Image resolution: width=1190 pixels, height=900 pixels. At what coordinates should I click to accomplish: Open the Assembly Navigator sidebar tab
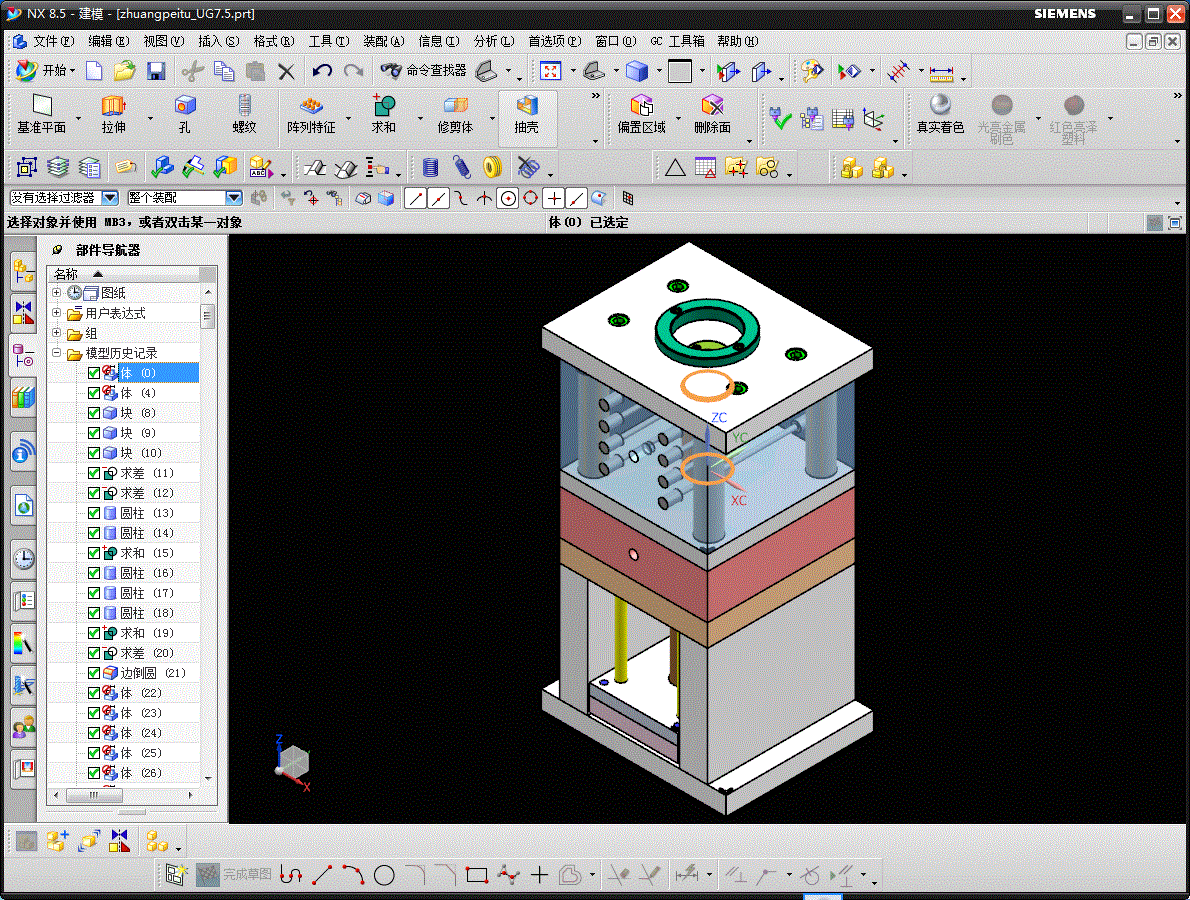point(23,271)
